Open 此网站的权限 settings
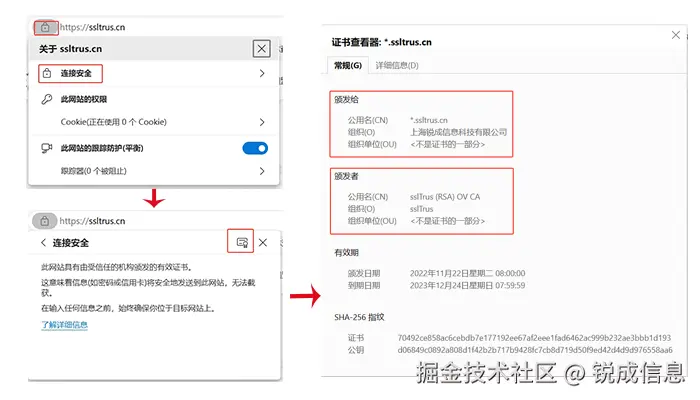This screenshot has height=400, width=700. click(x=84, y=99)
